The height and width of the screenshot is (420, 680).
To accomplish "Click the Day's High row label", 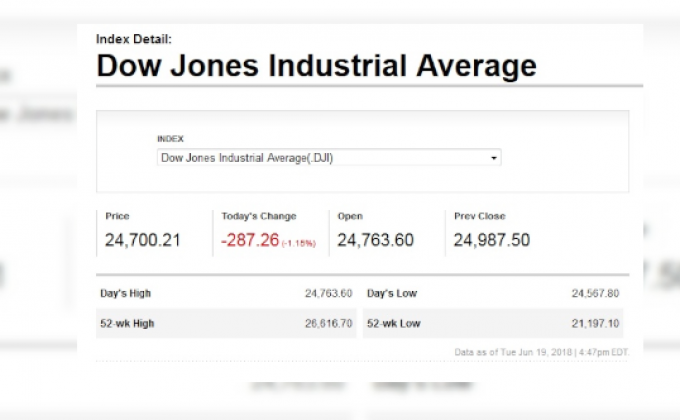I will click(126, 293).
